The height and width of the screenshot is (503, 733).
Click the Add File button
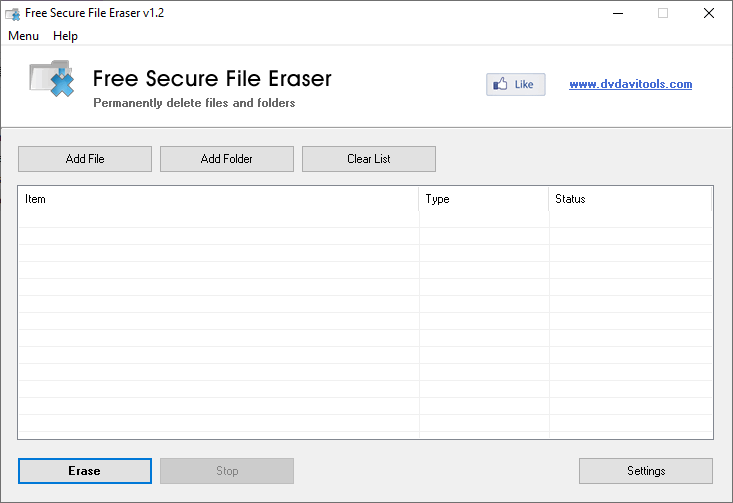[x=85, y=159]
